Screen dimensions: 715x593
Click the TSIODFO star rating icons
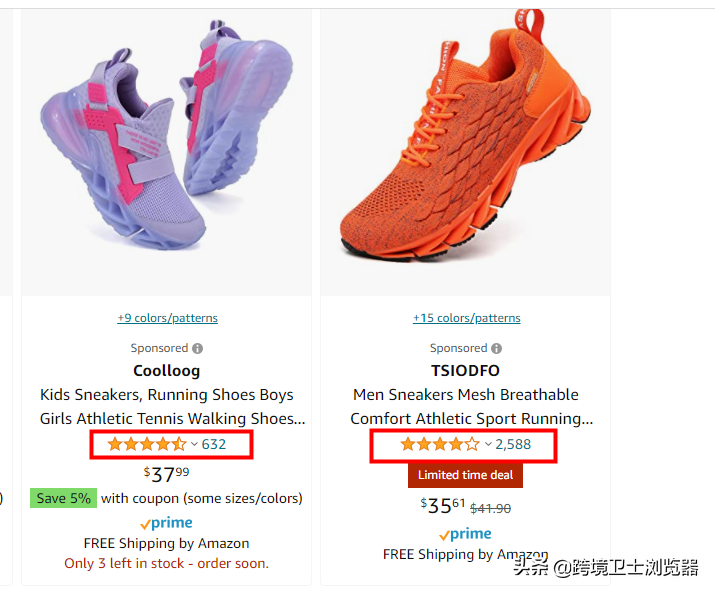[x=440, y=444]
